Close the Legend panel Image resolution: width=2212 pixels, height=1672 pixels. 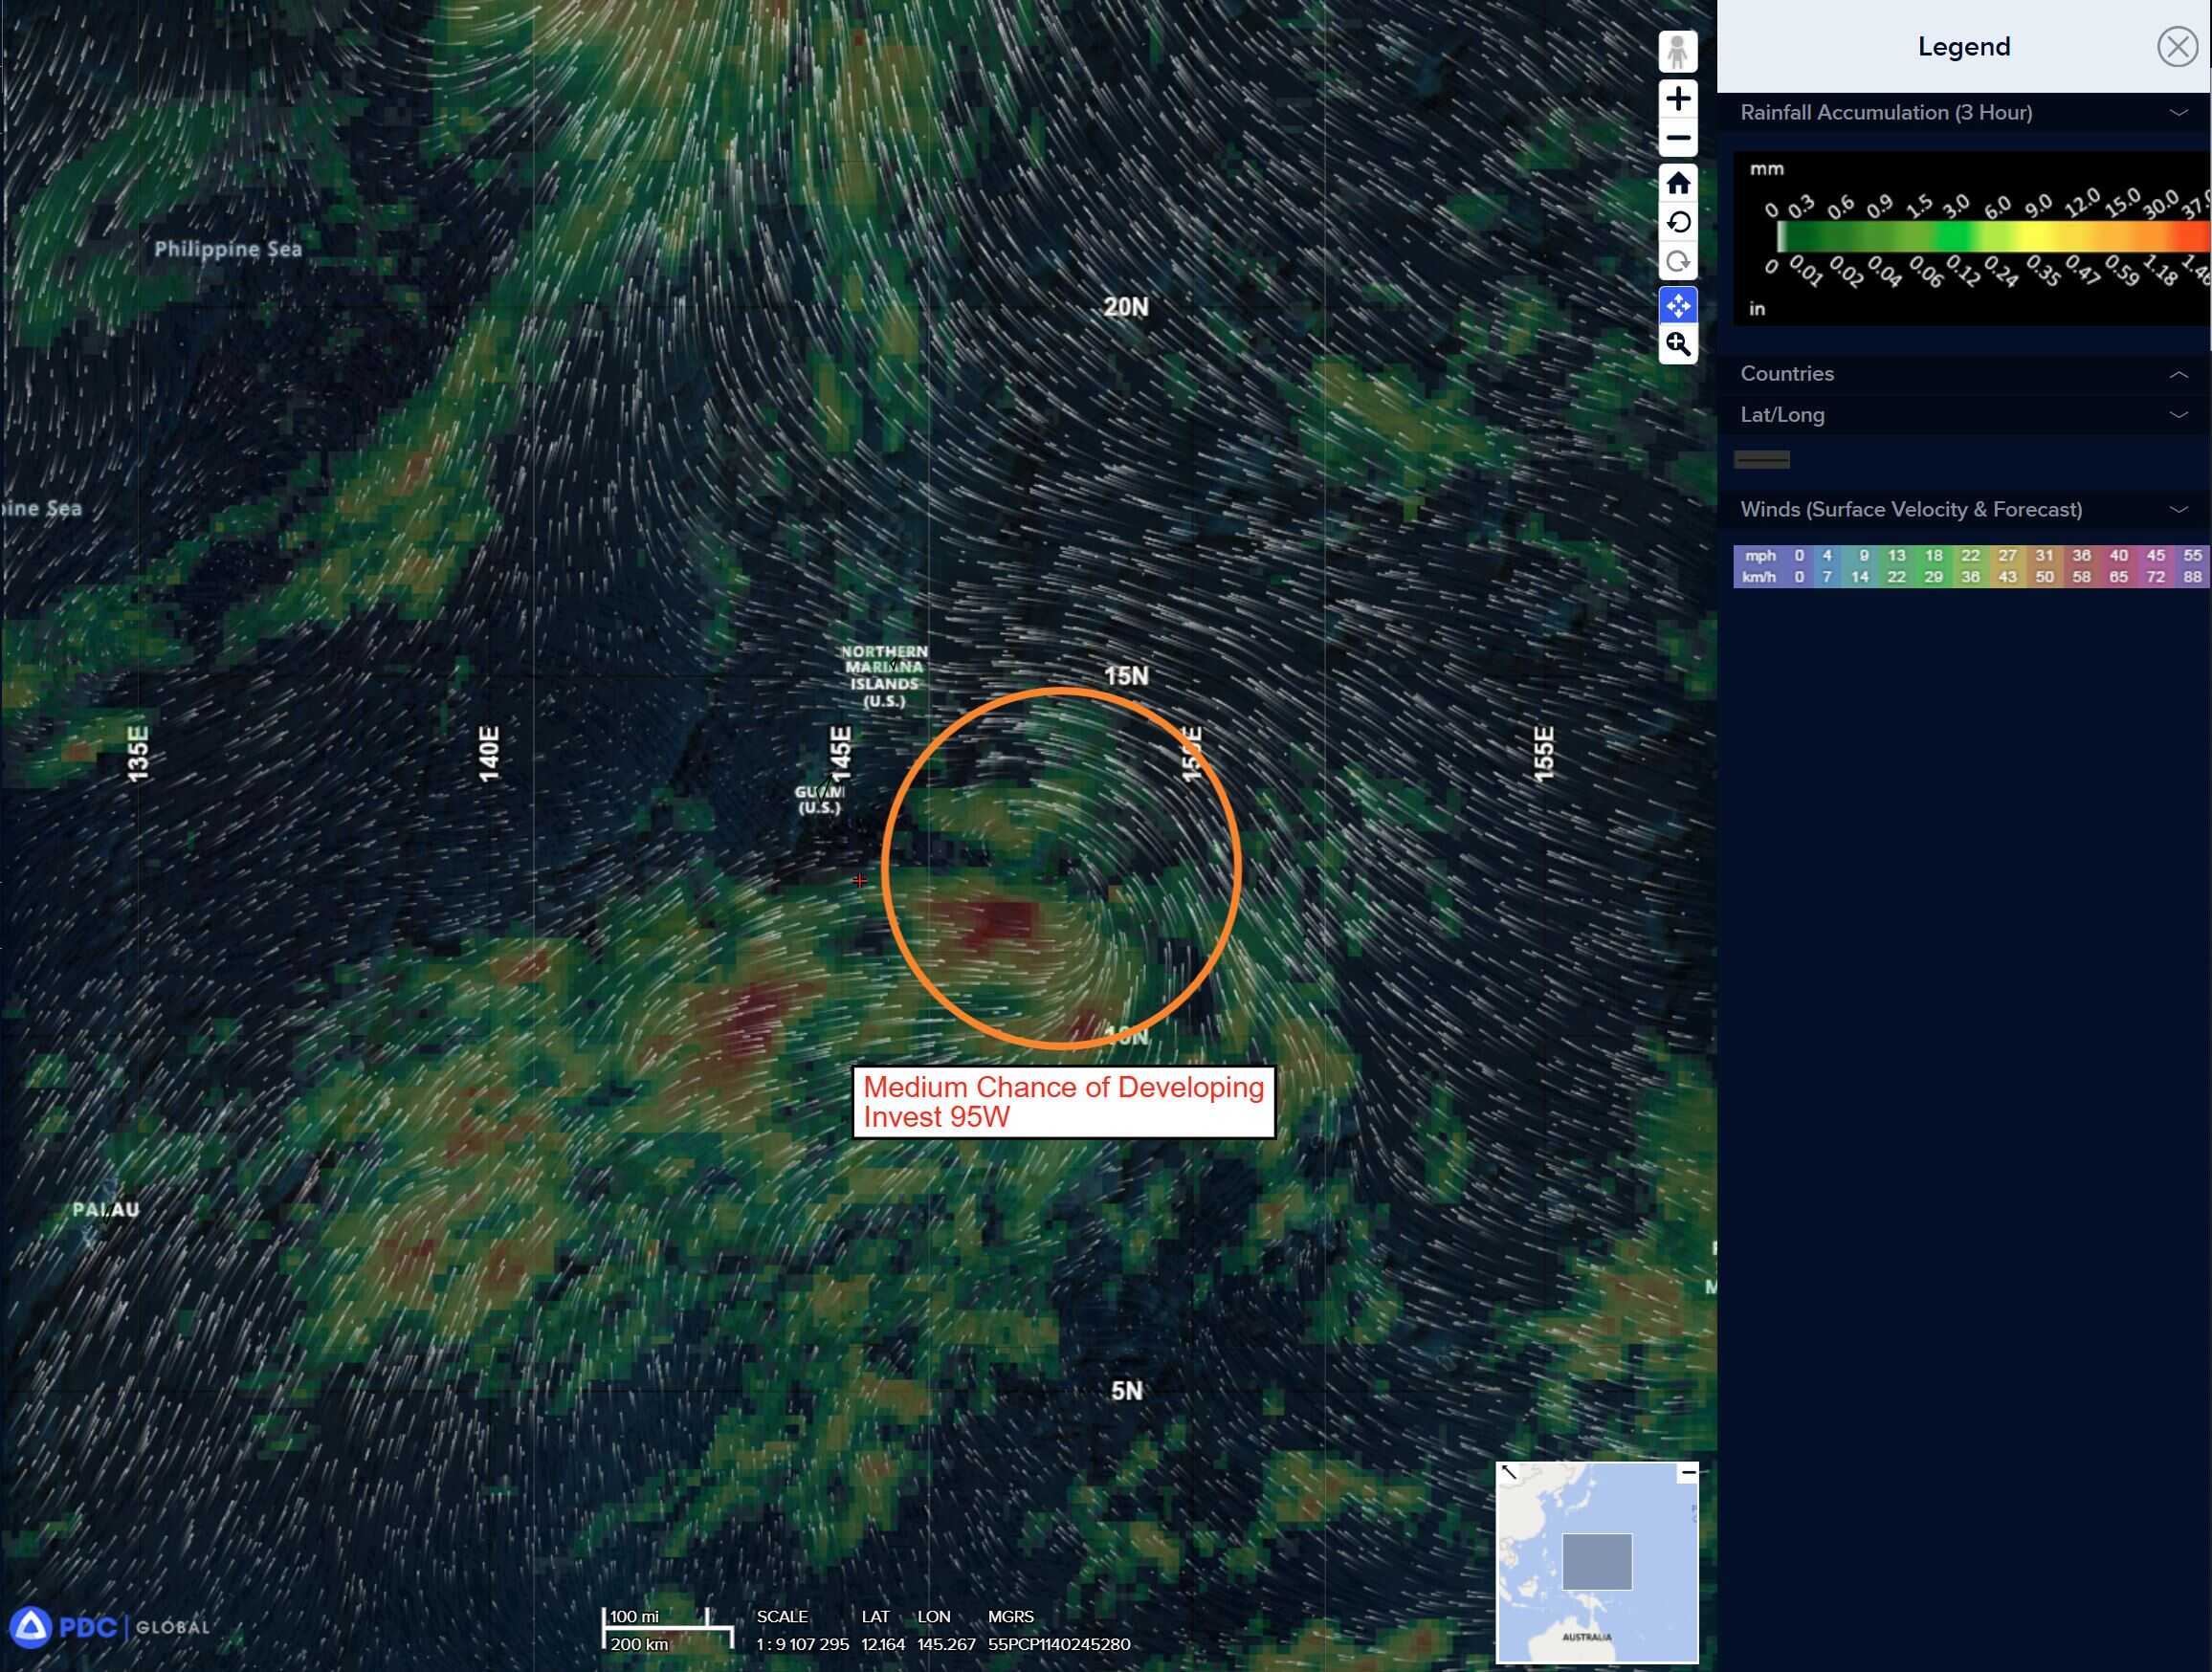2176,47
